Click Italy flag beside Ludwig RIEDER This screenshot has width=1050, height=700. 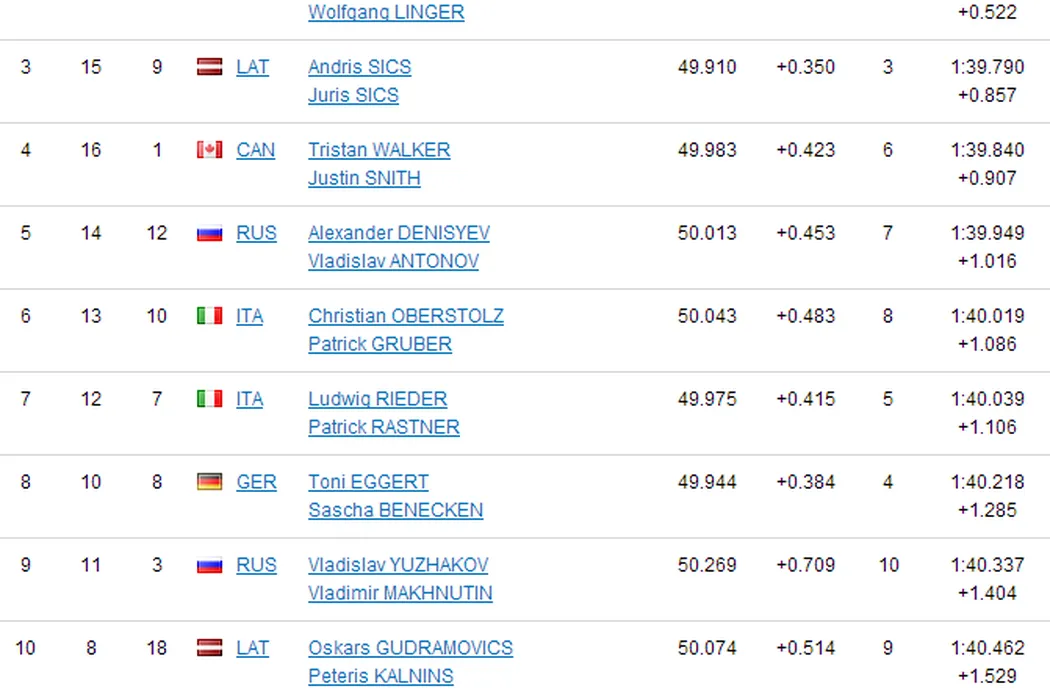(209, 399)
